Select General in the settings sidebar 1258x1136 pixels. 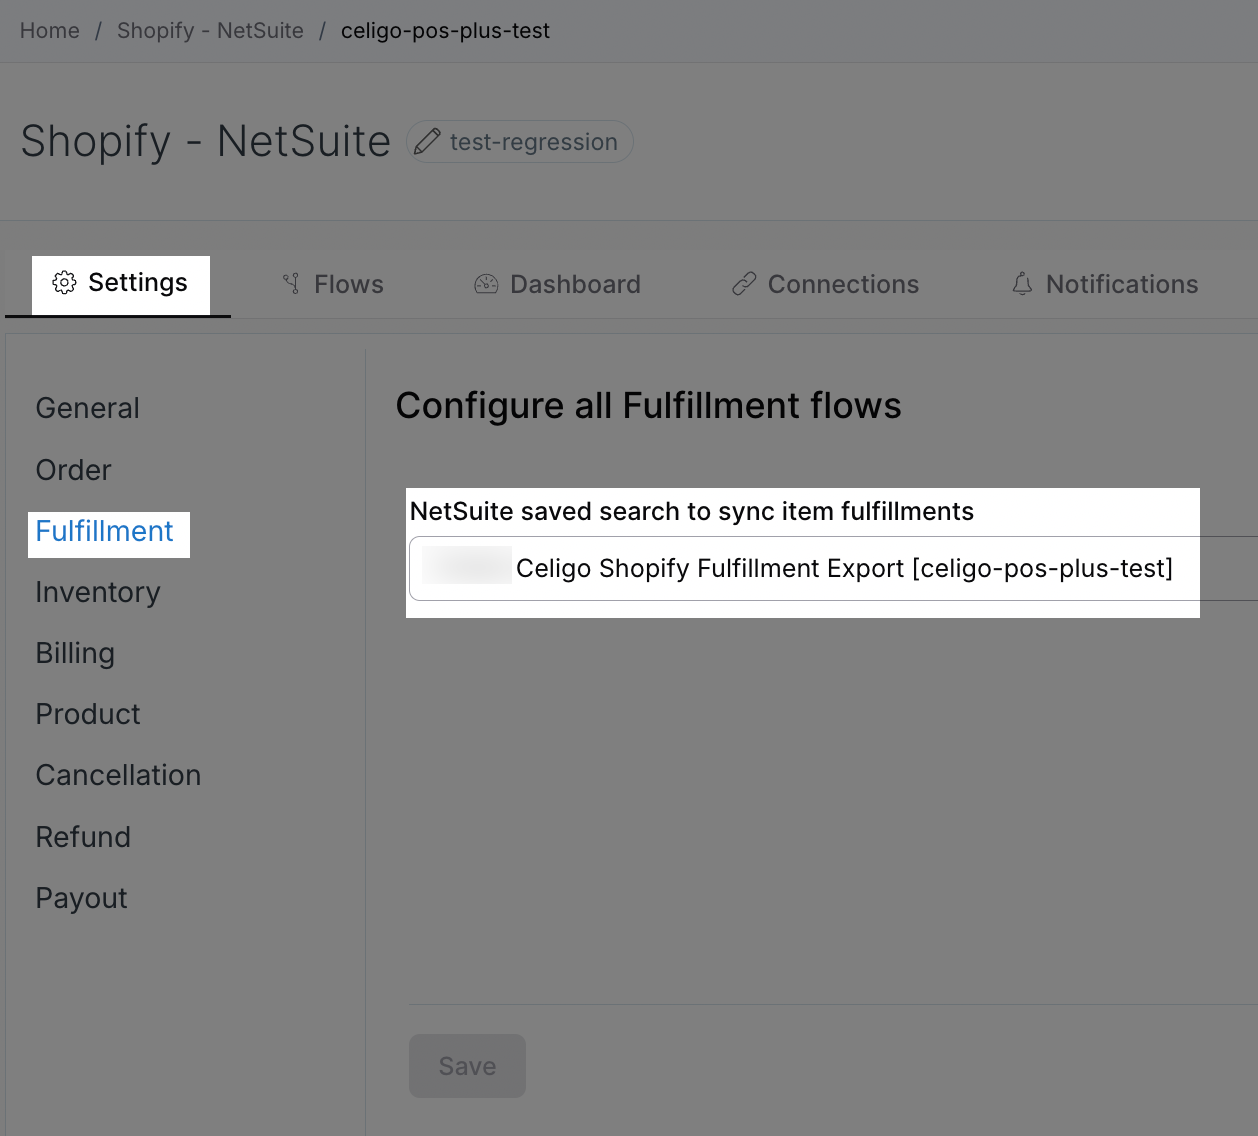click(88, 408)
